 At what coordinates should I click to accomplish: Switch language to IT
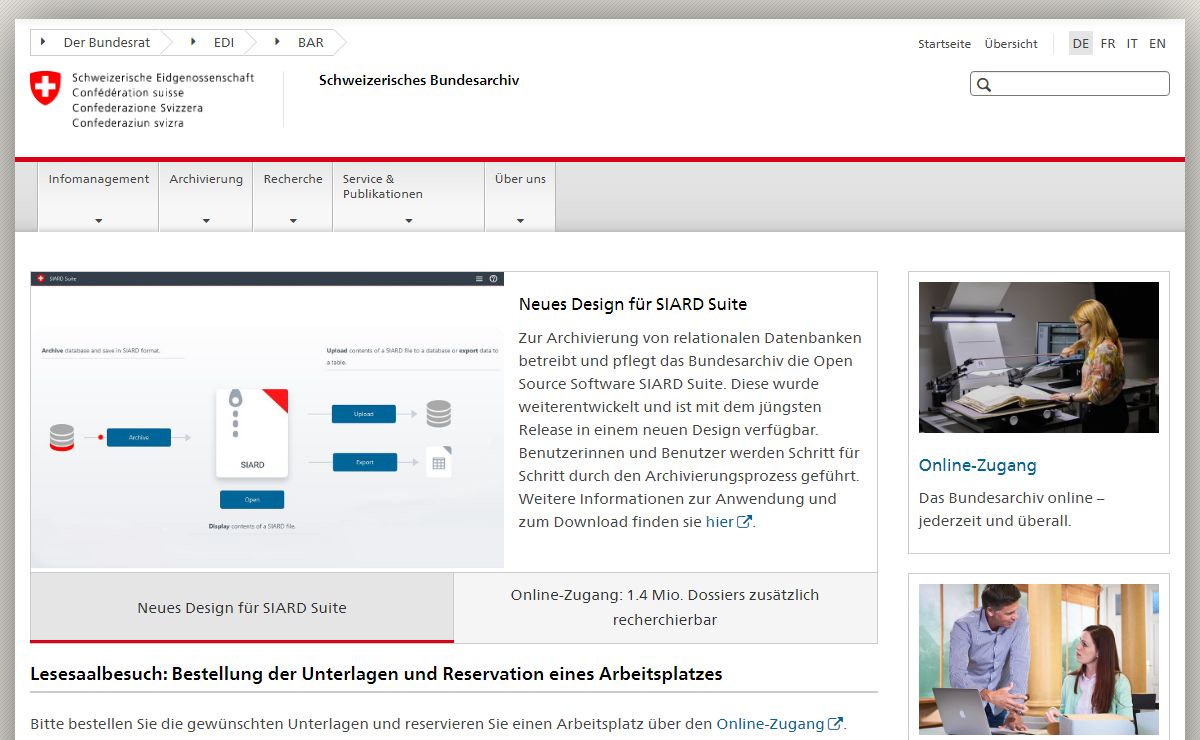tap(1132, 44)
